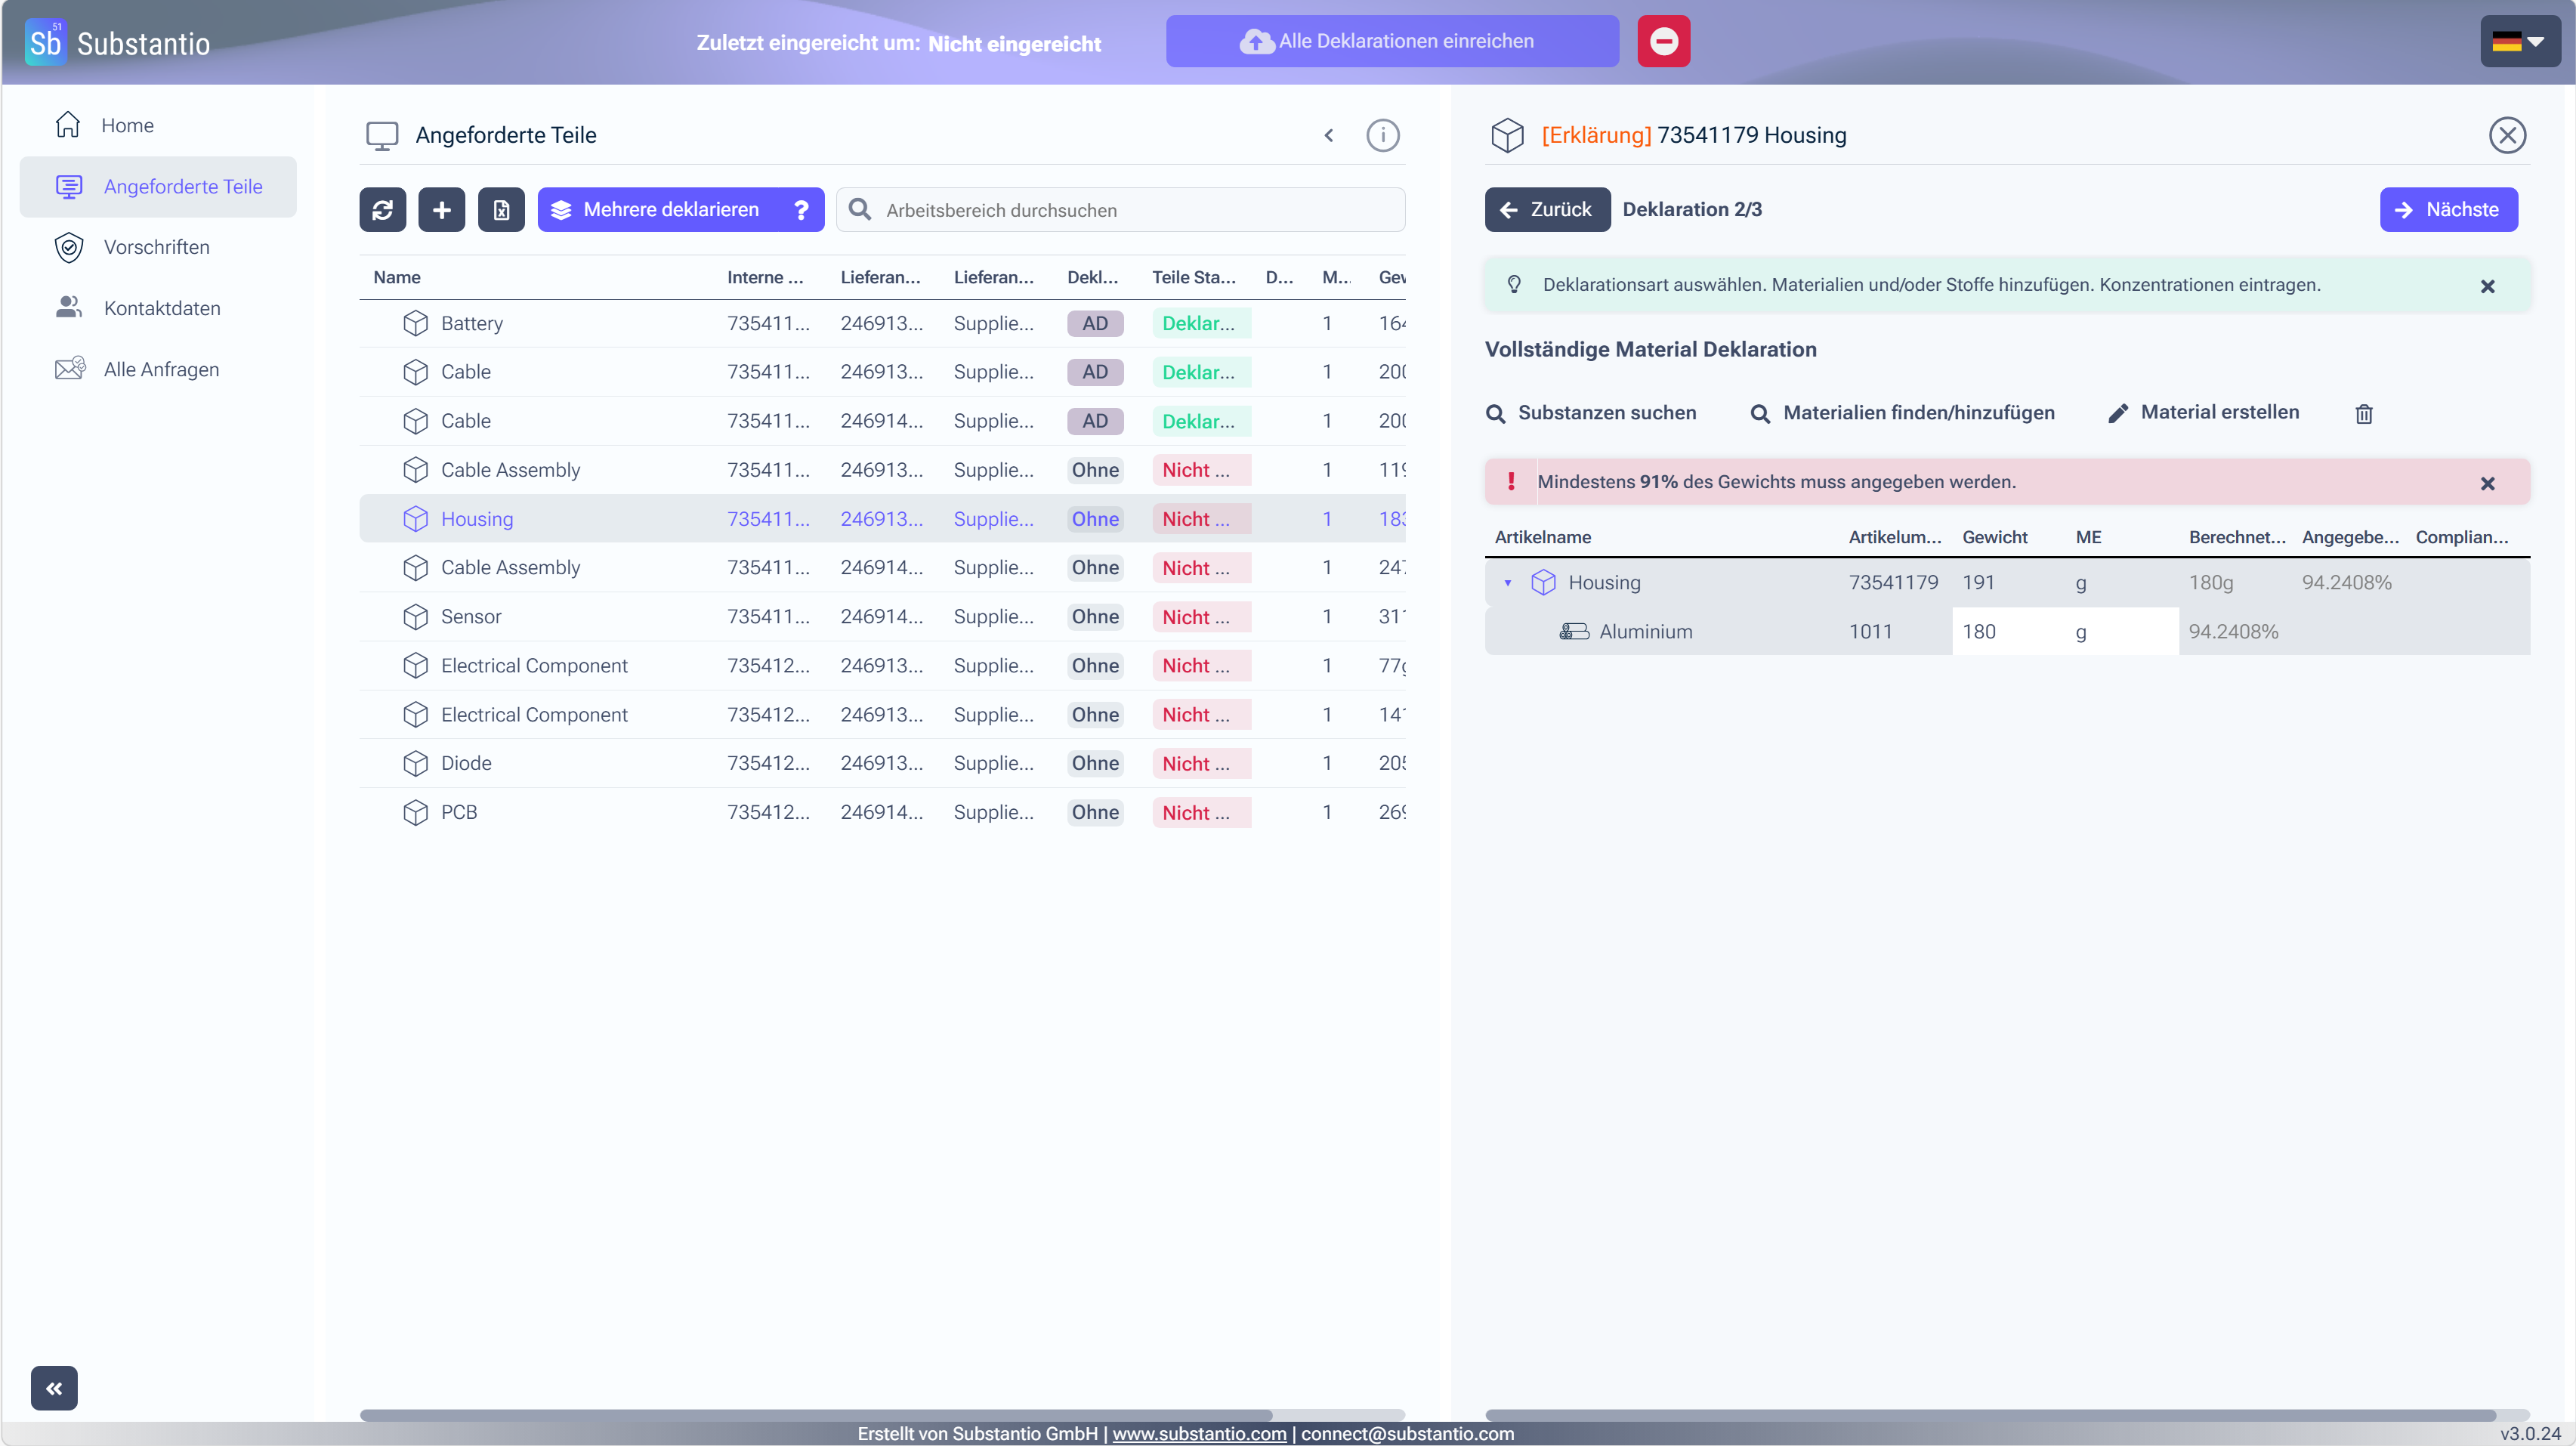Collapse the sidebar with double-chevron icon
2576x1446 pixels.
[54, 1388]
